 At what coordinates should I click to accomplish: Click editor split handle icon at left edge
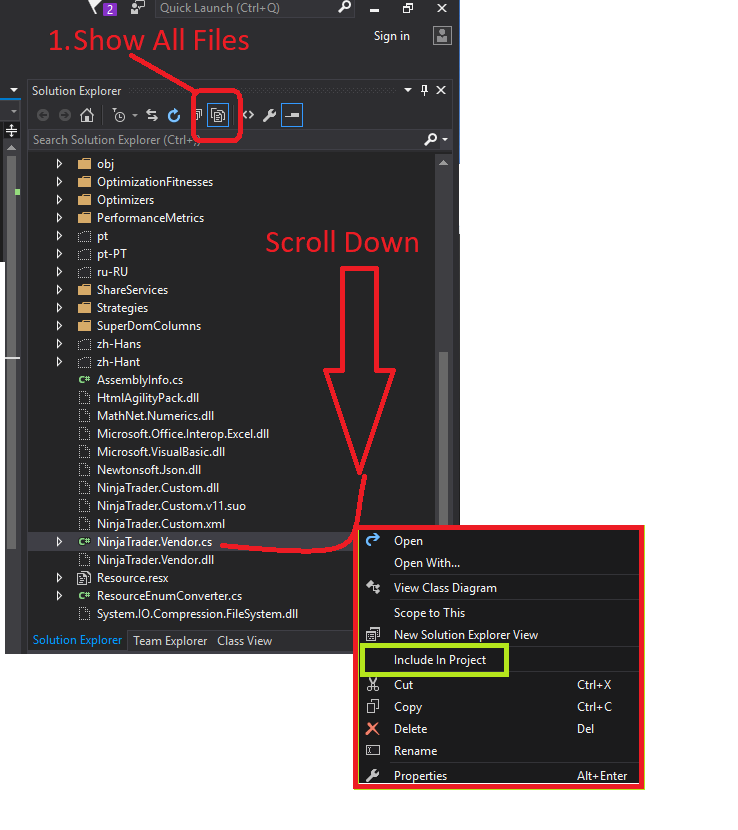pyautogui.click(x=11, y=130)
